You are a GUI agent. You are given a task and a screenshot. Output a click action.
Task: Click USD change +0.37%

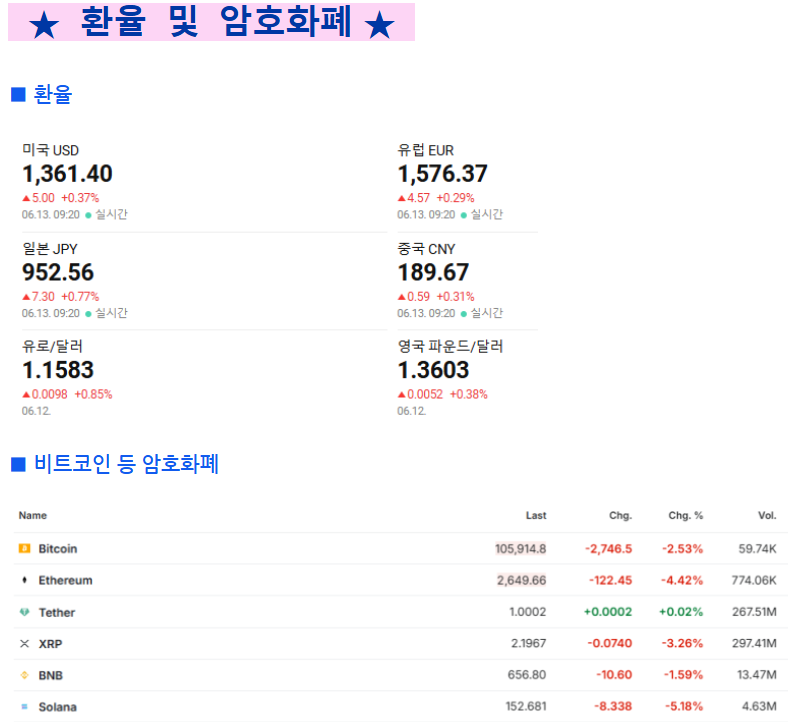pyautogui.click(x=80, y=198)
